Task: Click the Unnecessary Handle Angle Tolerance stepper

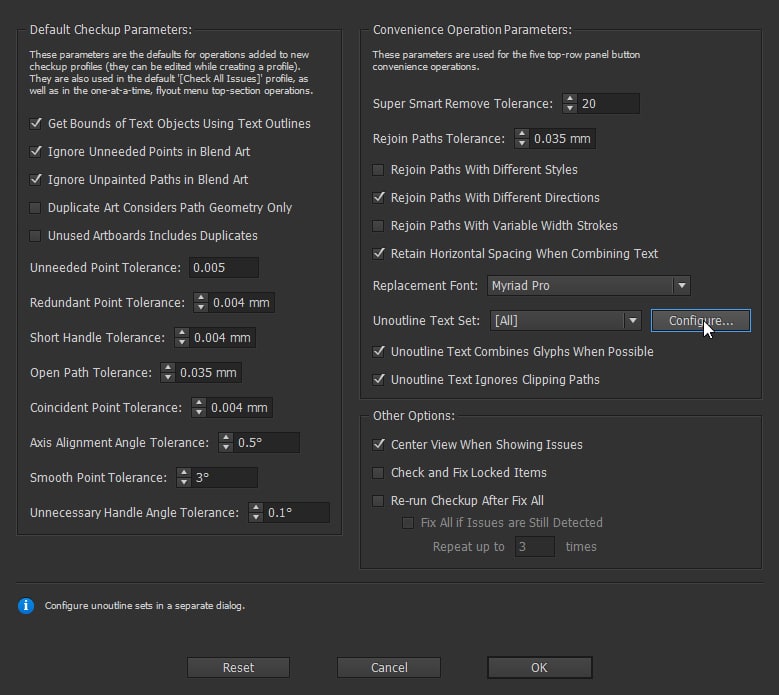Action: click(256, 512)
